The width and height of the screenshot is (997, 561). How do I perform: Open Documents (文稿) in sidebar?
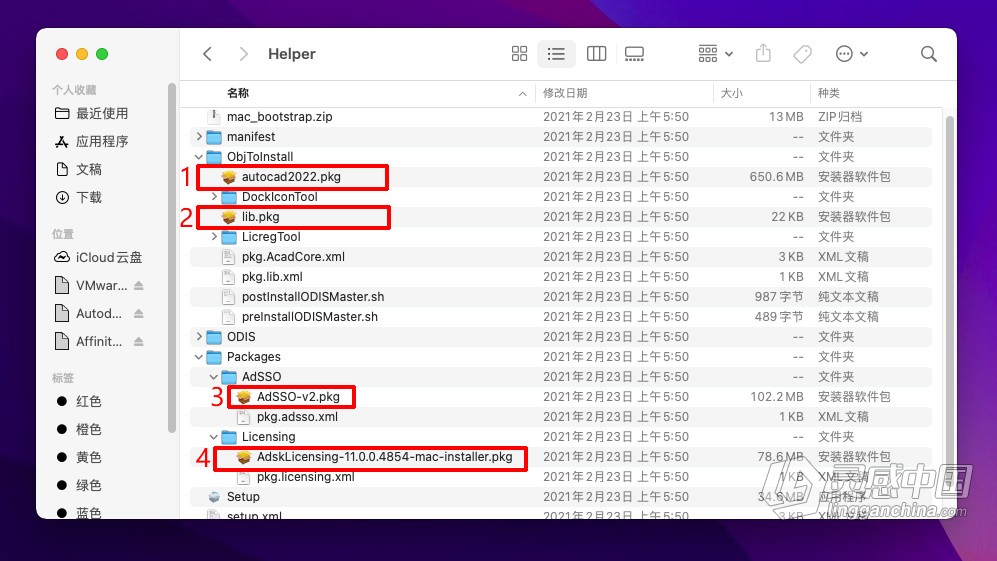(79, 169)
